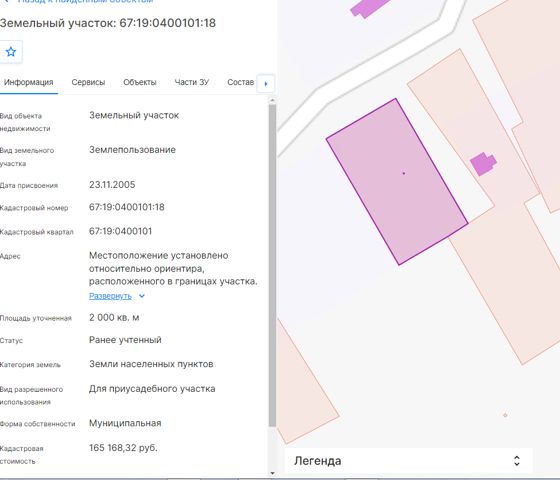Click the Площадь уточненная field label
560x482 pixels.
coord(36,318)
